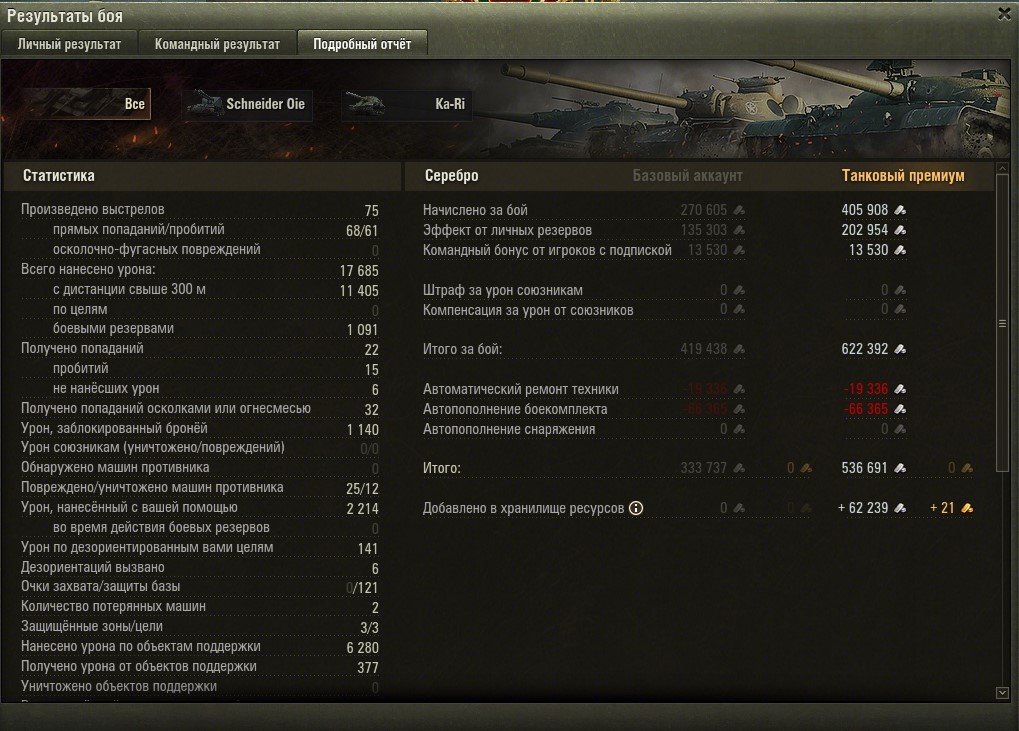Click gold icon next to + 21
Screen dimensions: 1019x731
(x=967, y=508)
